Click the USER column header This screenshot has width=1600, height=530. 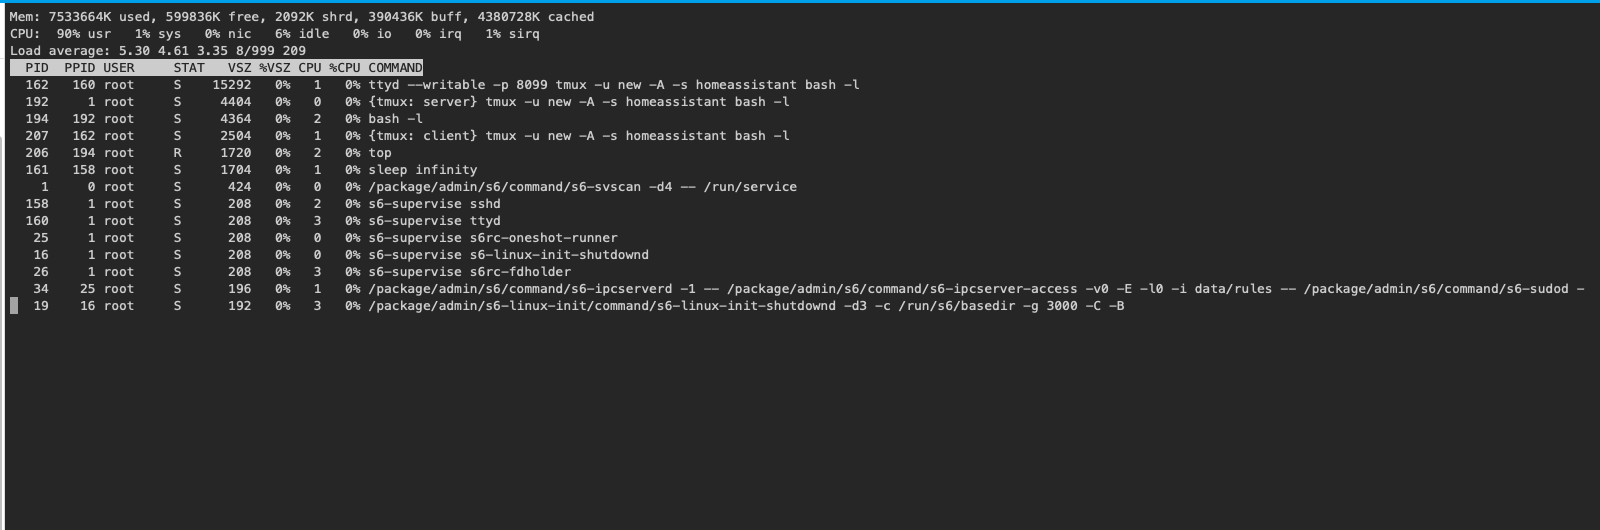pos(119,68)
